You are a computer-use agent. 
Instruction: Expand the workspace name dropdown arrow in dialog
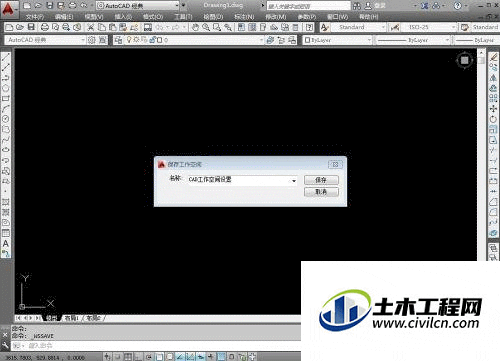(x=294, y=180)
